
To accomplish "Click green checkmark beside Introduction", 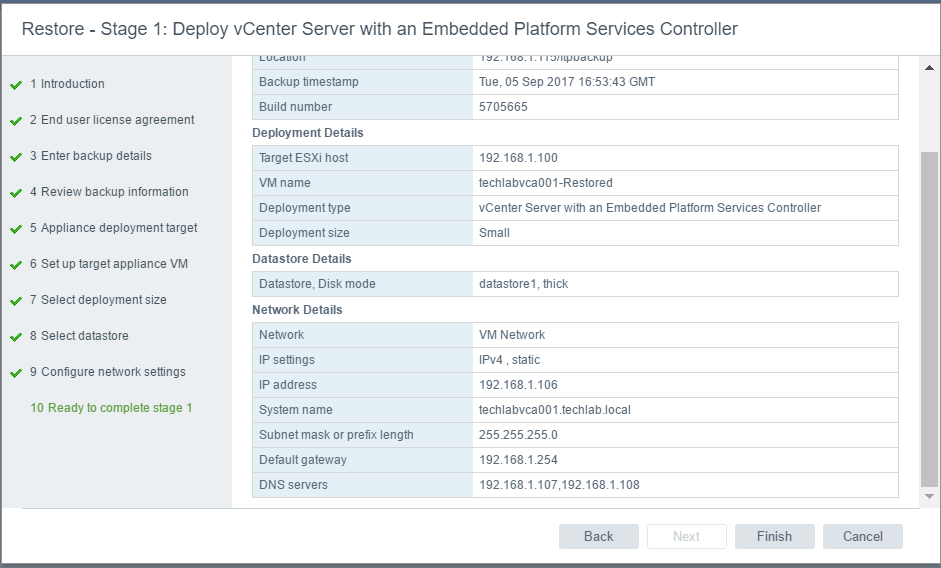I will [x=16, y=85].
